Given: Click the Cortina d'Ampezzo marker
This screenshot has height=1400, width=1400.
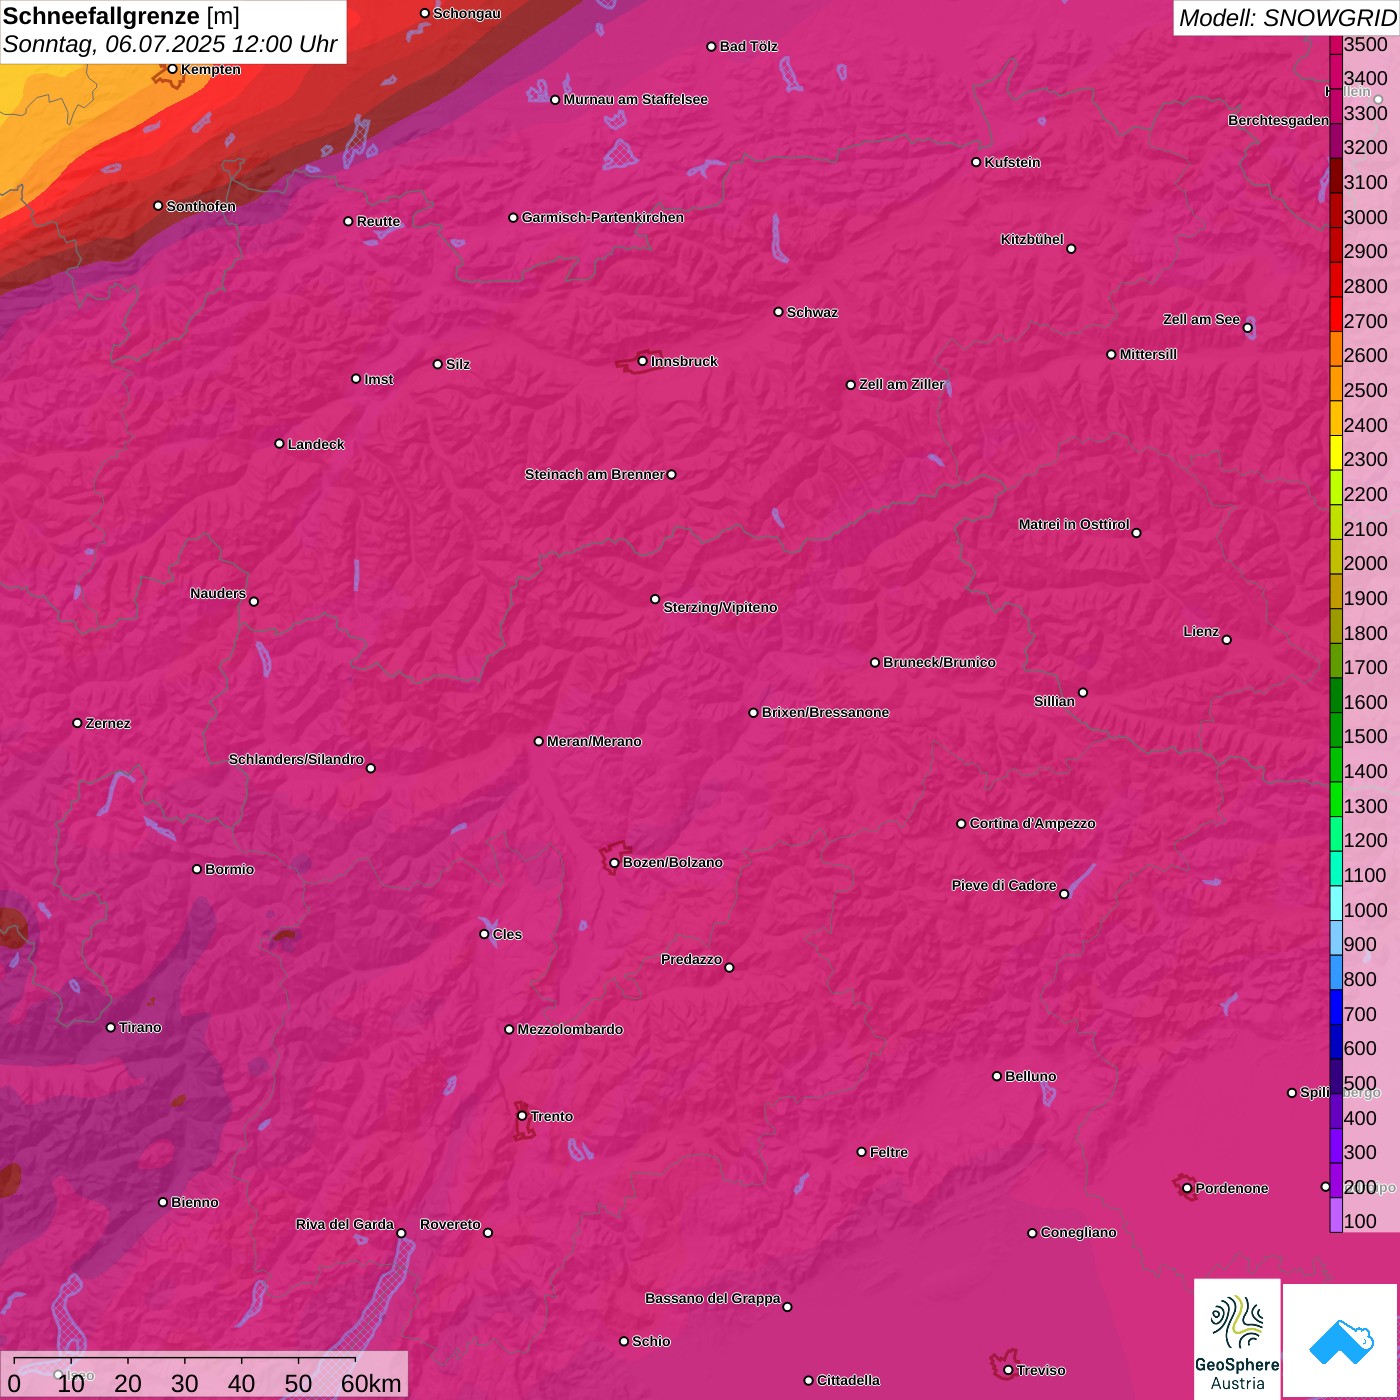Looking at the screenshot, I should point(961,823).
